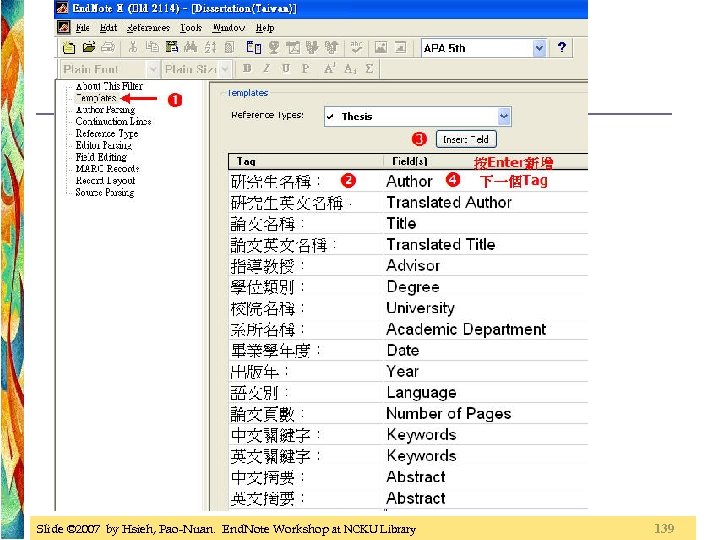720x540 pixels.
Task: Click the Translated Author field cell
Action: (486, 202)
